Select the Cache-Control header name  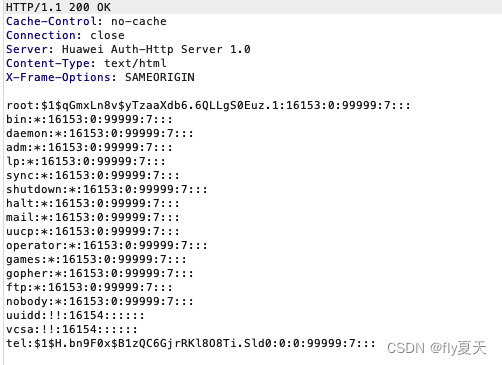click(54, 21)
